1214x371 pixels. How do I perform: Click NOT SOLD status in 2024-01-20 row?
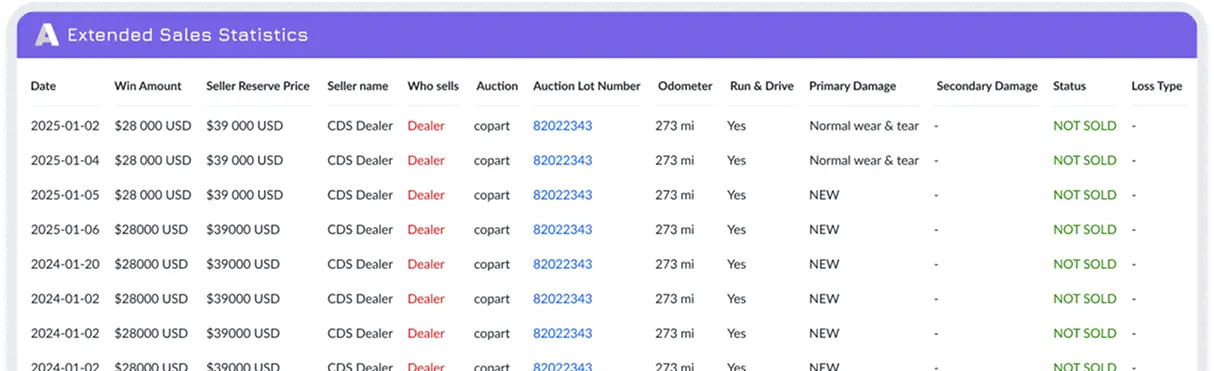[1085, 264]
